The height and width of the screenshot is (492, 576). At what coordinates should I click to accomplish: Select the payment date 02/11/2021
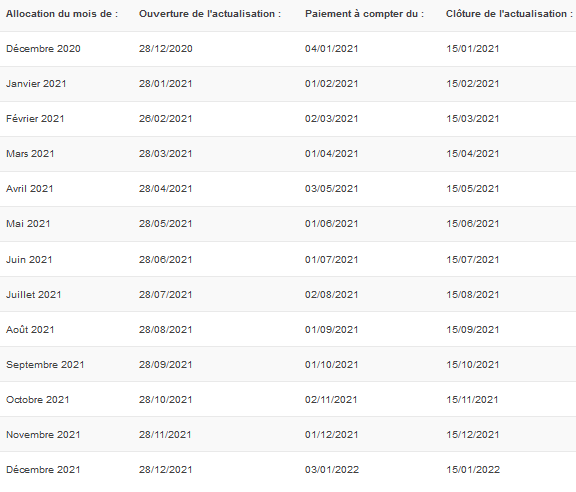click(331, 400)
